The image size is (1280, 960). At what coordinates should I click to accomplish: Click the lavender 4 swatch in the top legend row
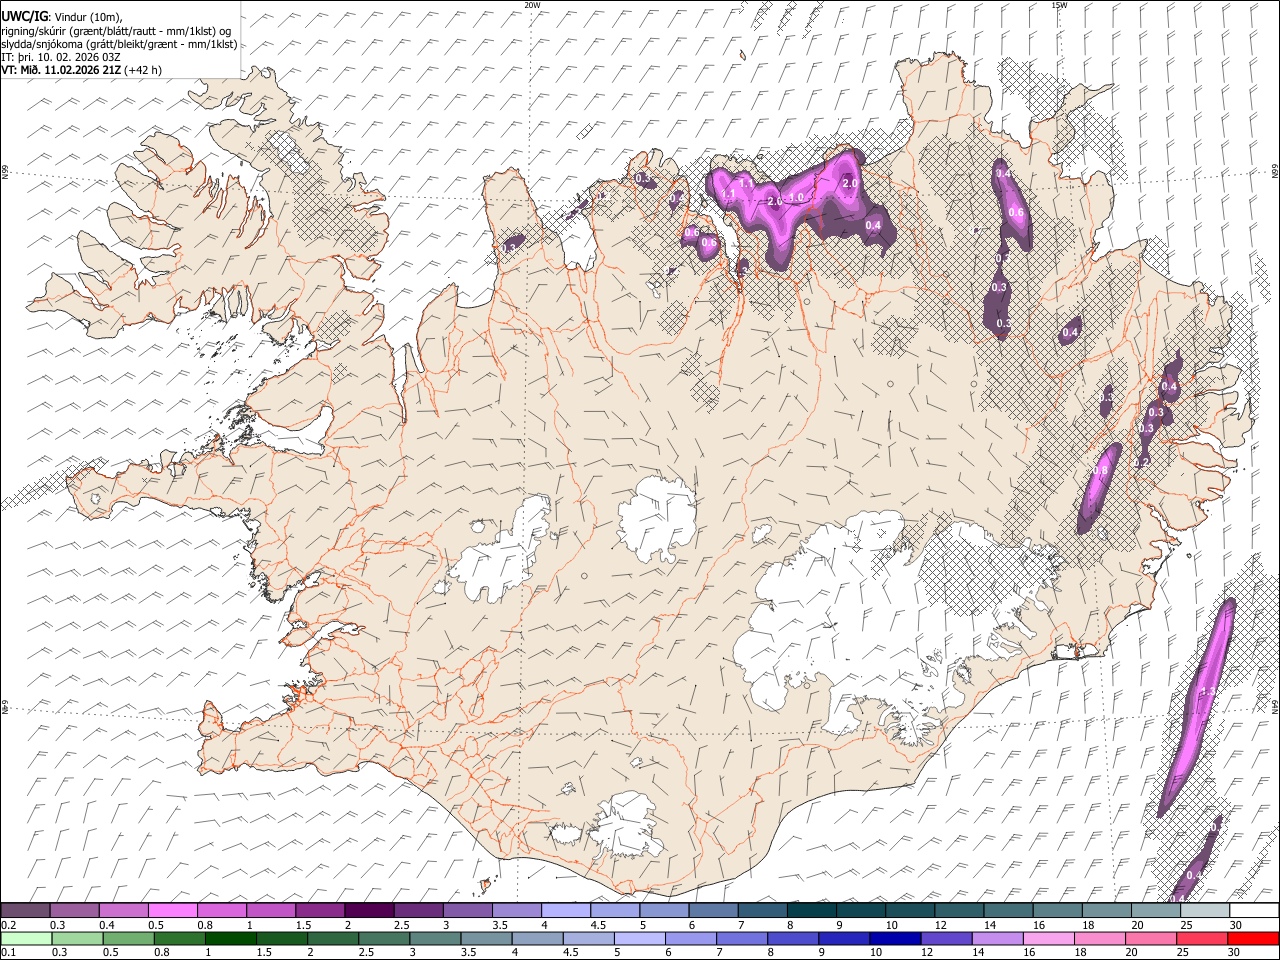(x=565, y=911)
